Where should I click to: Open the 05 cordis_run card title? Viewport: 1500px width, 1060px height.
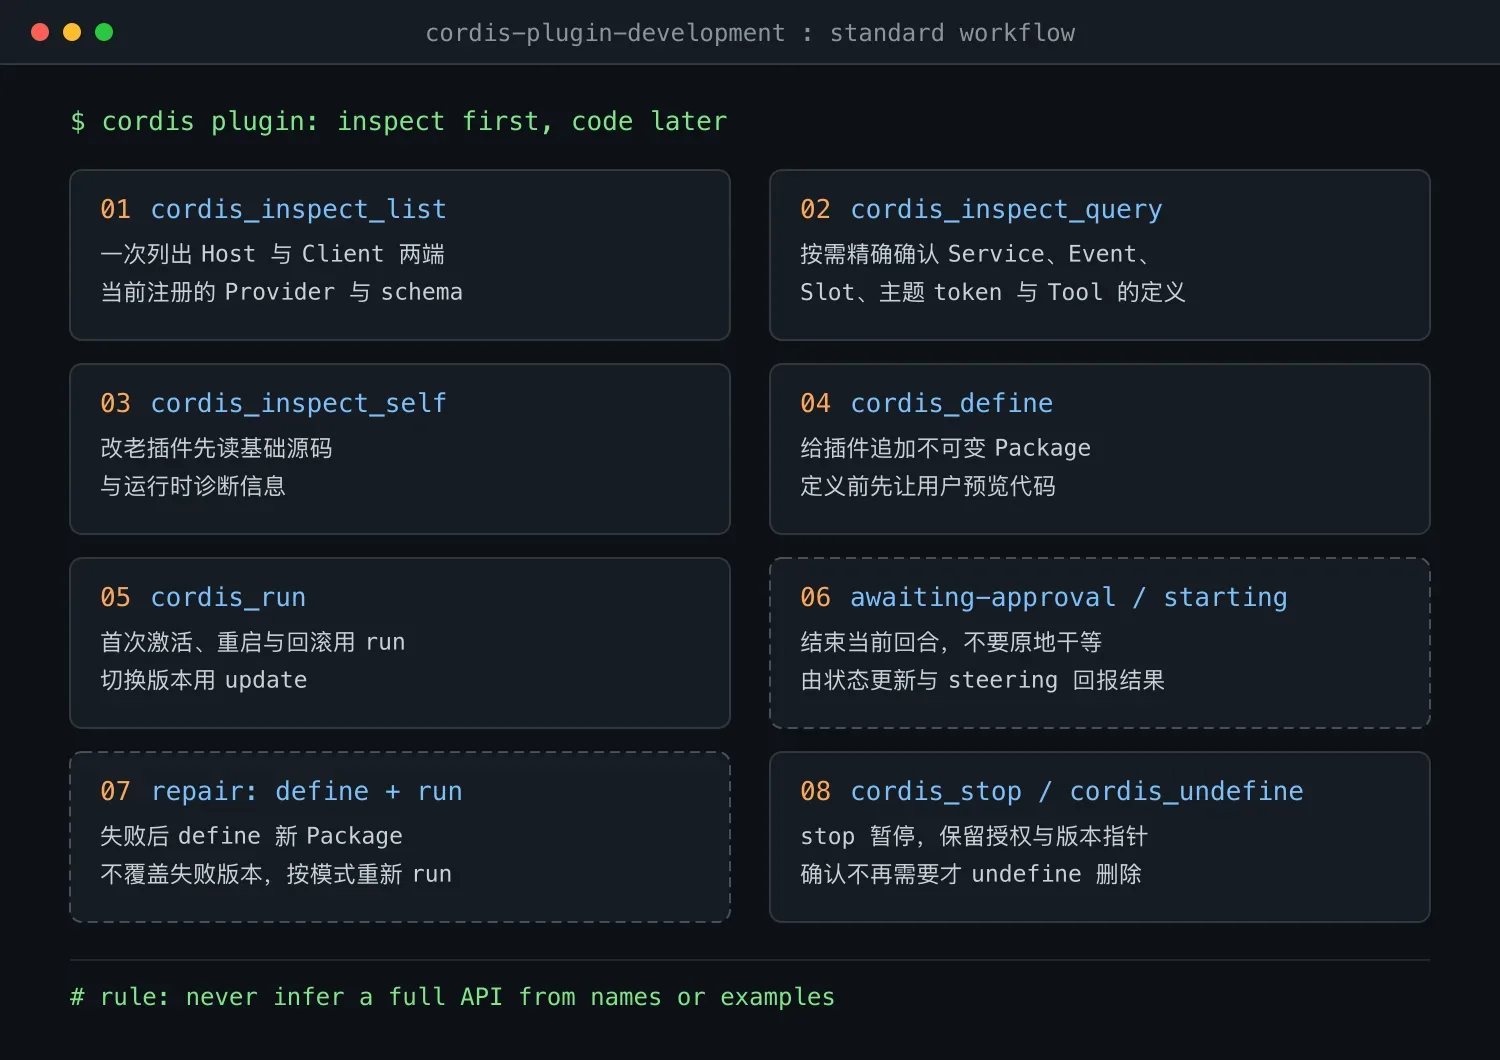[203, 597]
